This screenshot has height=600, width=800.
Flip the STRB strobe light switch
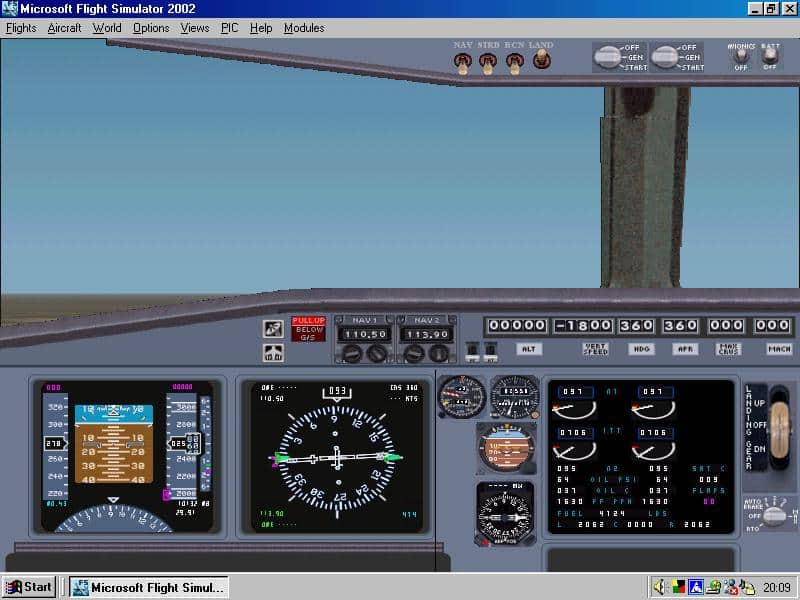pyautogui.click(x=487, y=60)
